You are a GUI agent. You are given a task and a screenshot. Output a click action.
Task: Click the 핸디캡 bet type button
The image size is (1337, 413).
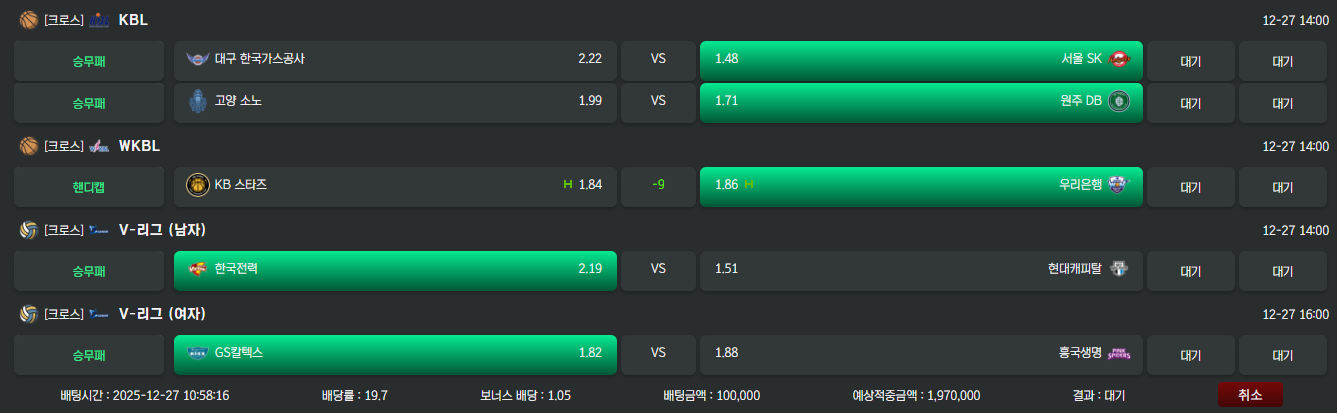[89, 186]
